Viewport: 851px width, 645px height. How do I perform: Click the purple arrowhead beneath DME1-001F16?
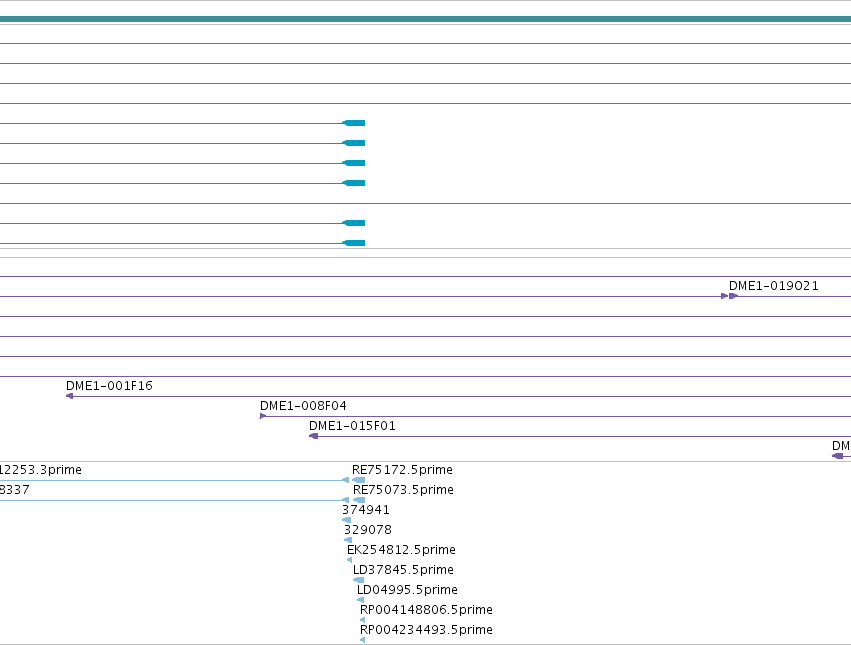point(69,396)
